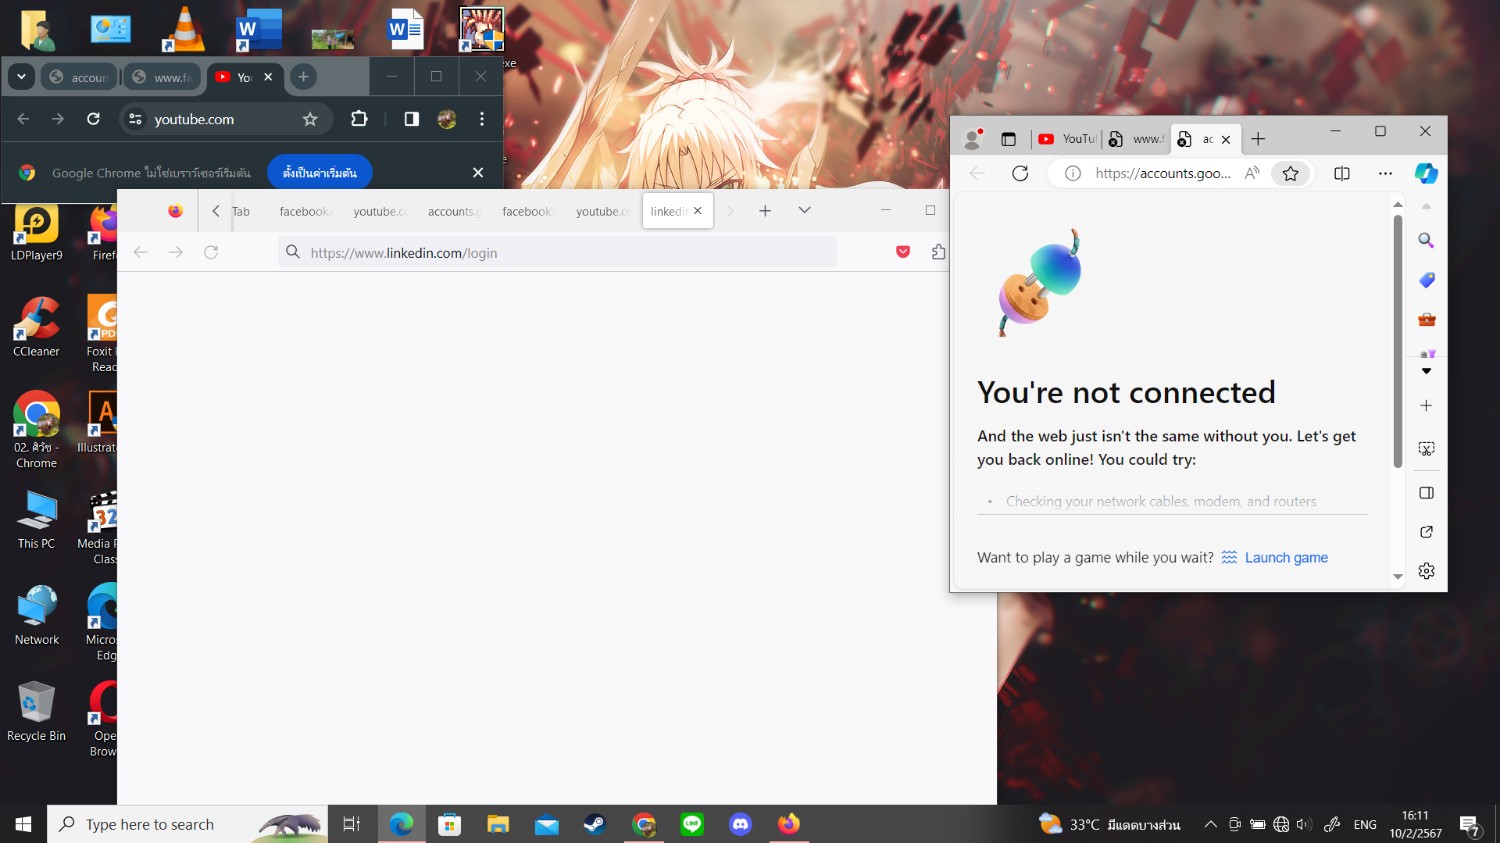Click site info icon beside youtube.com
1500x843 pixels.
coord(135,119)
